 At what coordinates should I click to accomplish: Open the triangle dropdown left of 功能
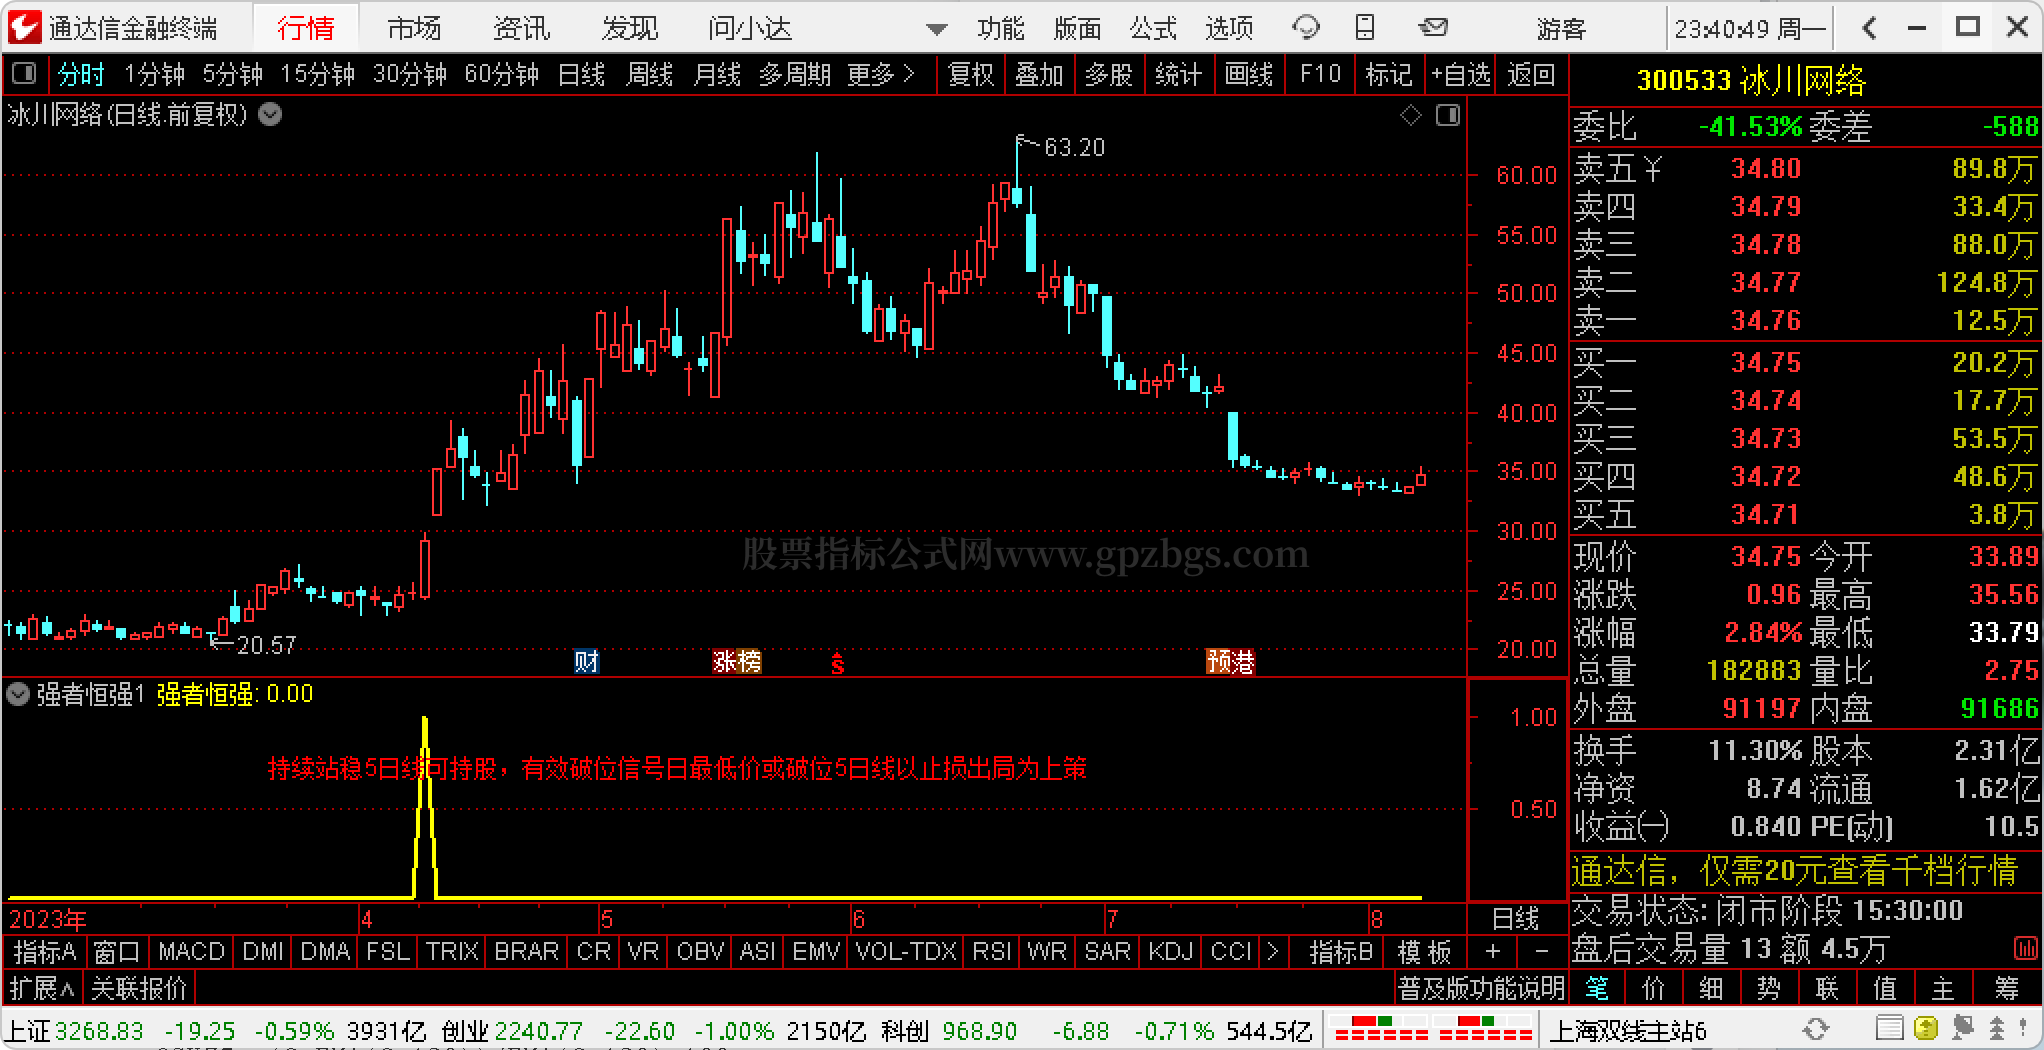tap(936, 29)
